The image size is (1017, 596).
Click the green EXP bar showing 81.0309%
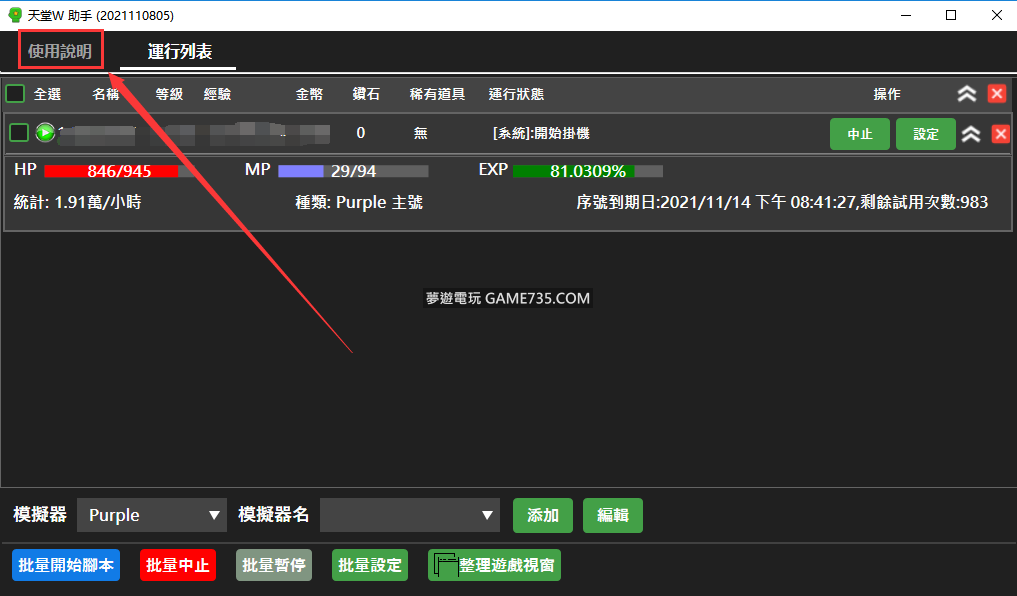click(588, 171)
